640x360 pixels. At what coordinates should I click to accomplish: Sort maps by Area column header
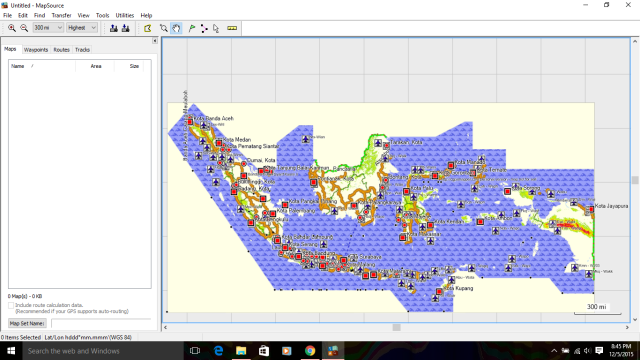click(96, 66)
